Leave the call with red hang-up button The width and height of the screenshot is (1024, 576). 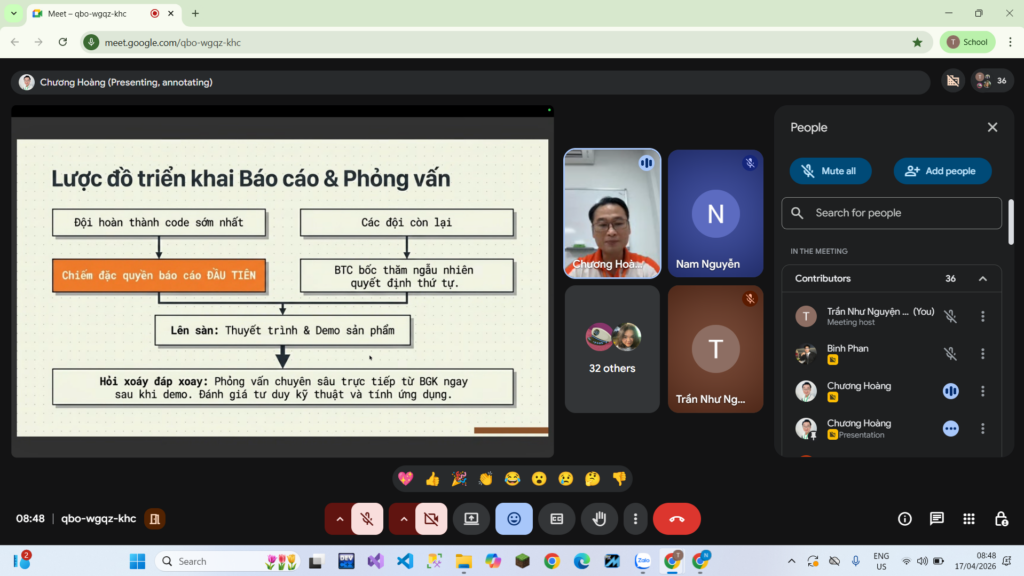point(677,519)
